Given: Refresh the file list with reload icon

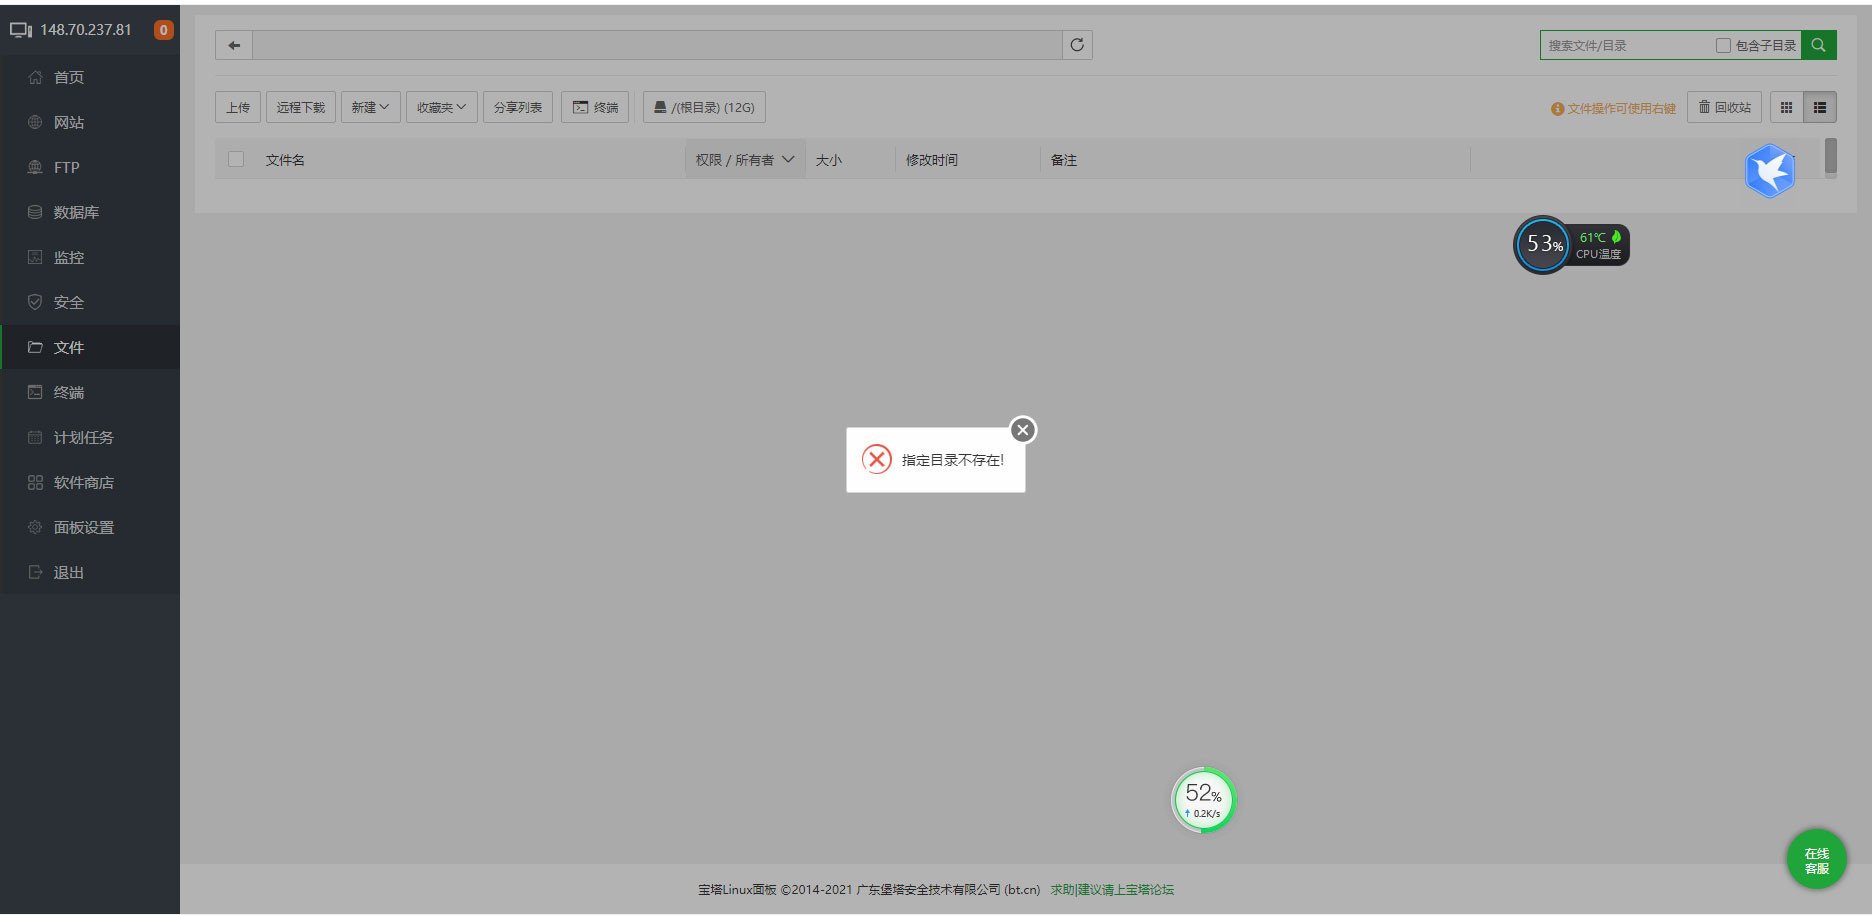Looking at the screenshot, I should (1077, 45).
